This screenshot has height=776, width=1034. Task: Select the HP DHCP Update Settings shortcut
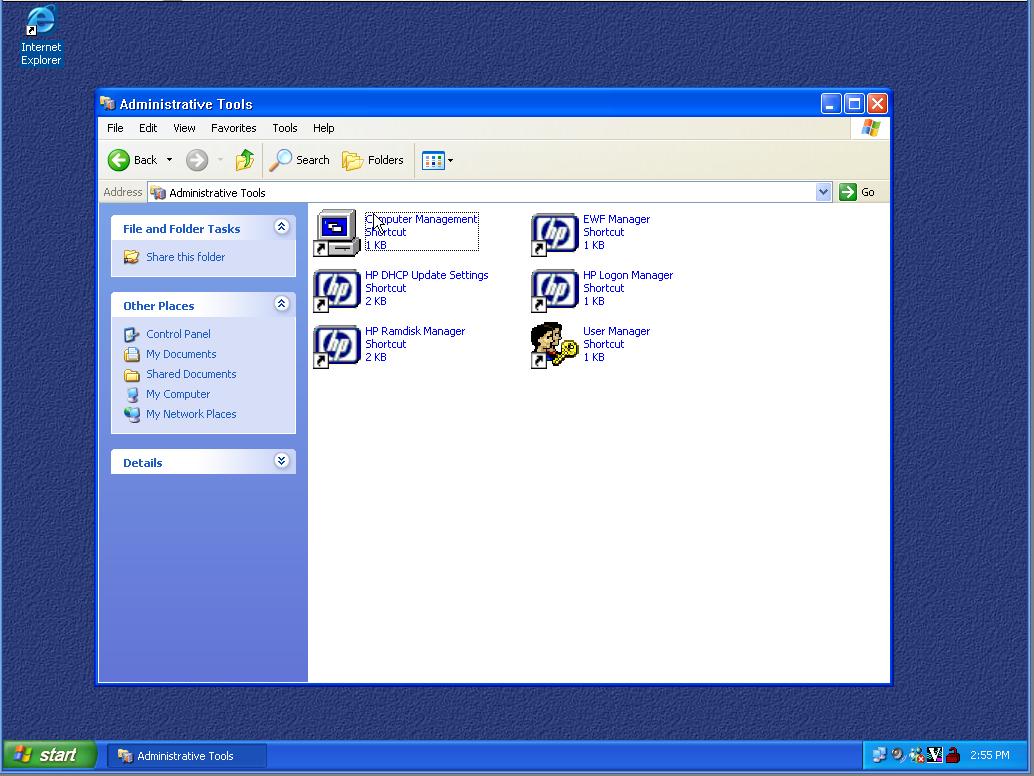(401, 288)
